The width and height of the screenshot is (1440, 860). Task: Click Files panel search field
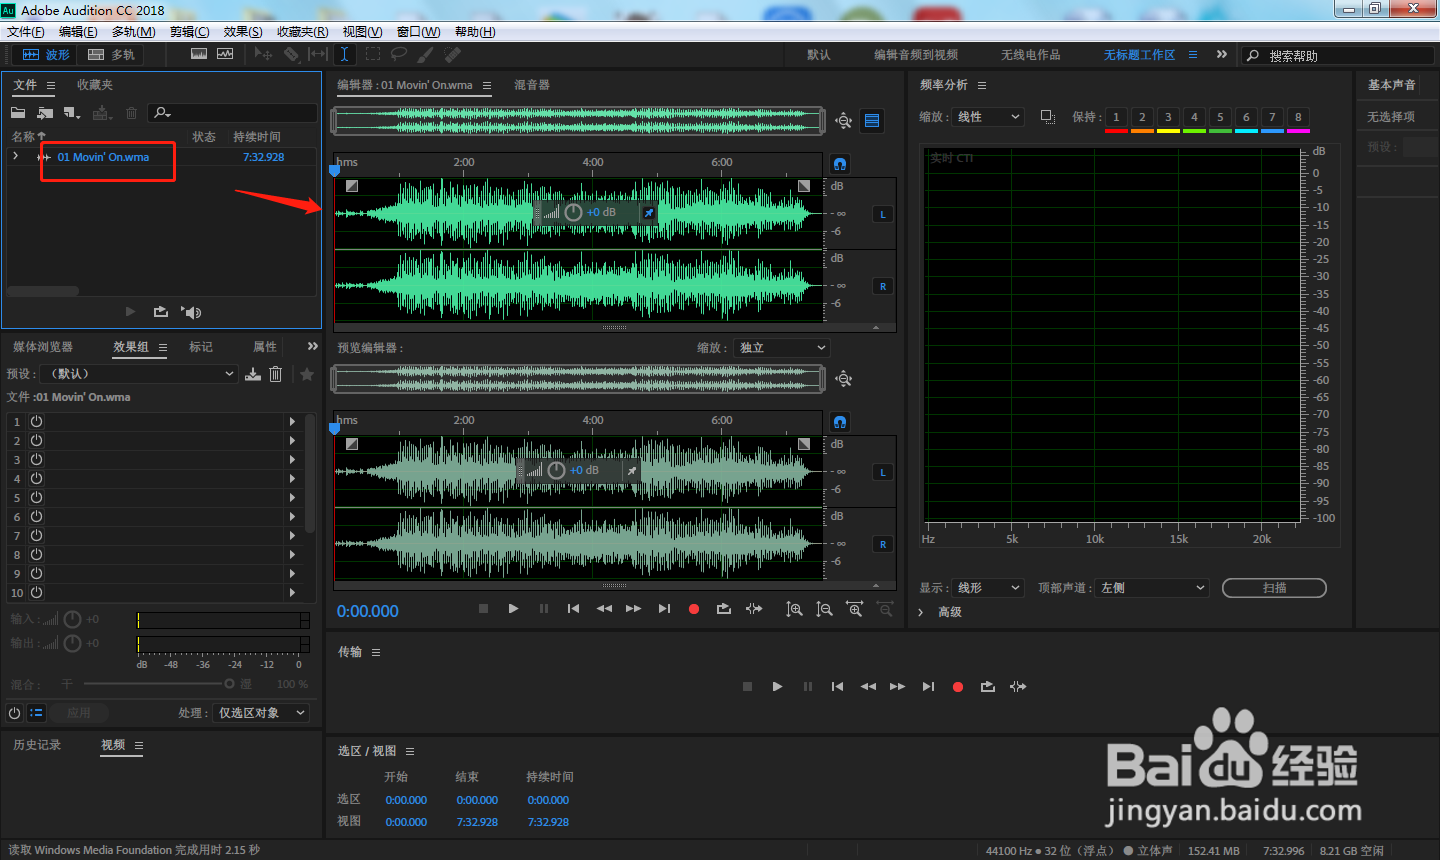[x=232, y=113]
